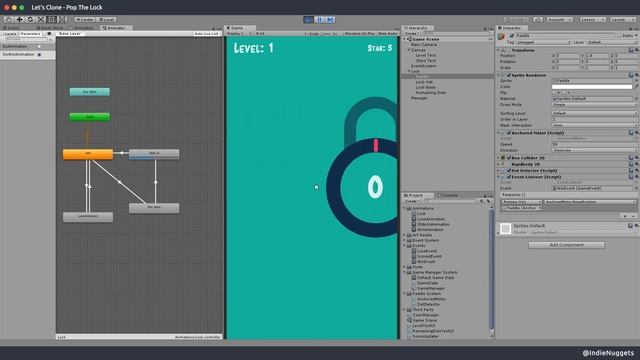
Task: Open the Layers dropdown
Action: (592, 19)
